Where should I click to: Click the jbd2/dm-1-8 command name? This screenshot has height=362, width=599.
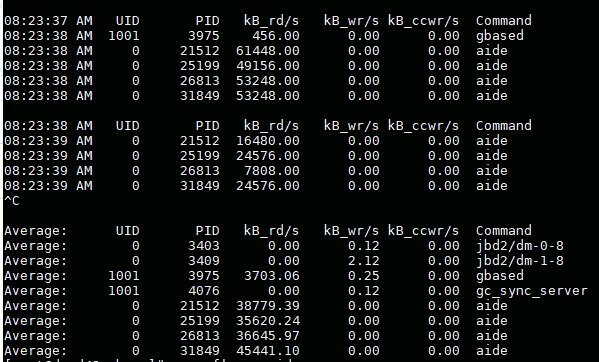[x=520, y=261]
